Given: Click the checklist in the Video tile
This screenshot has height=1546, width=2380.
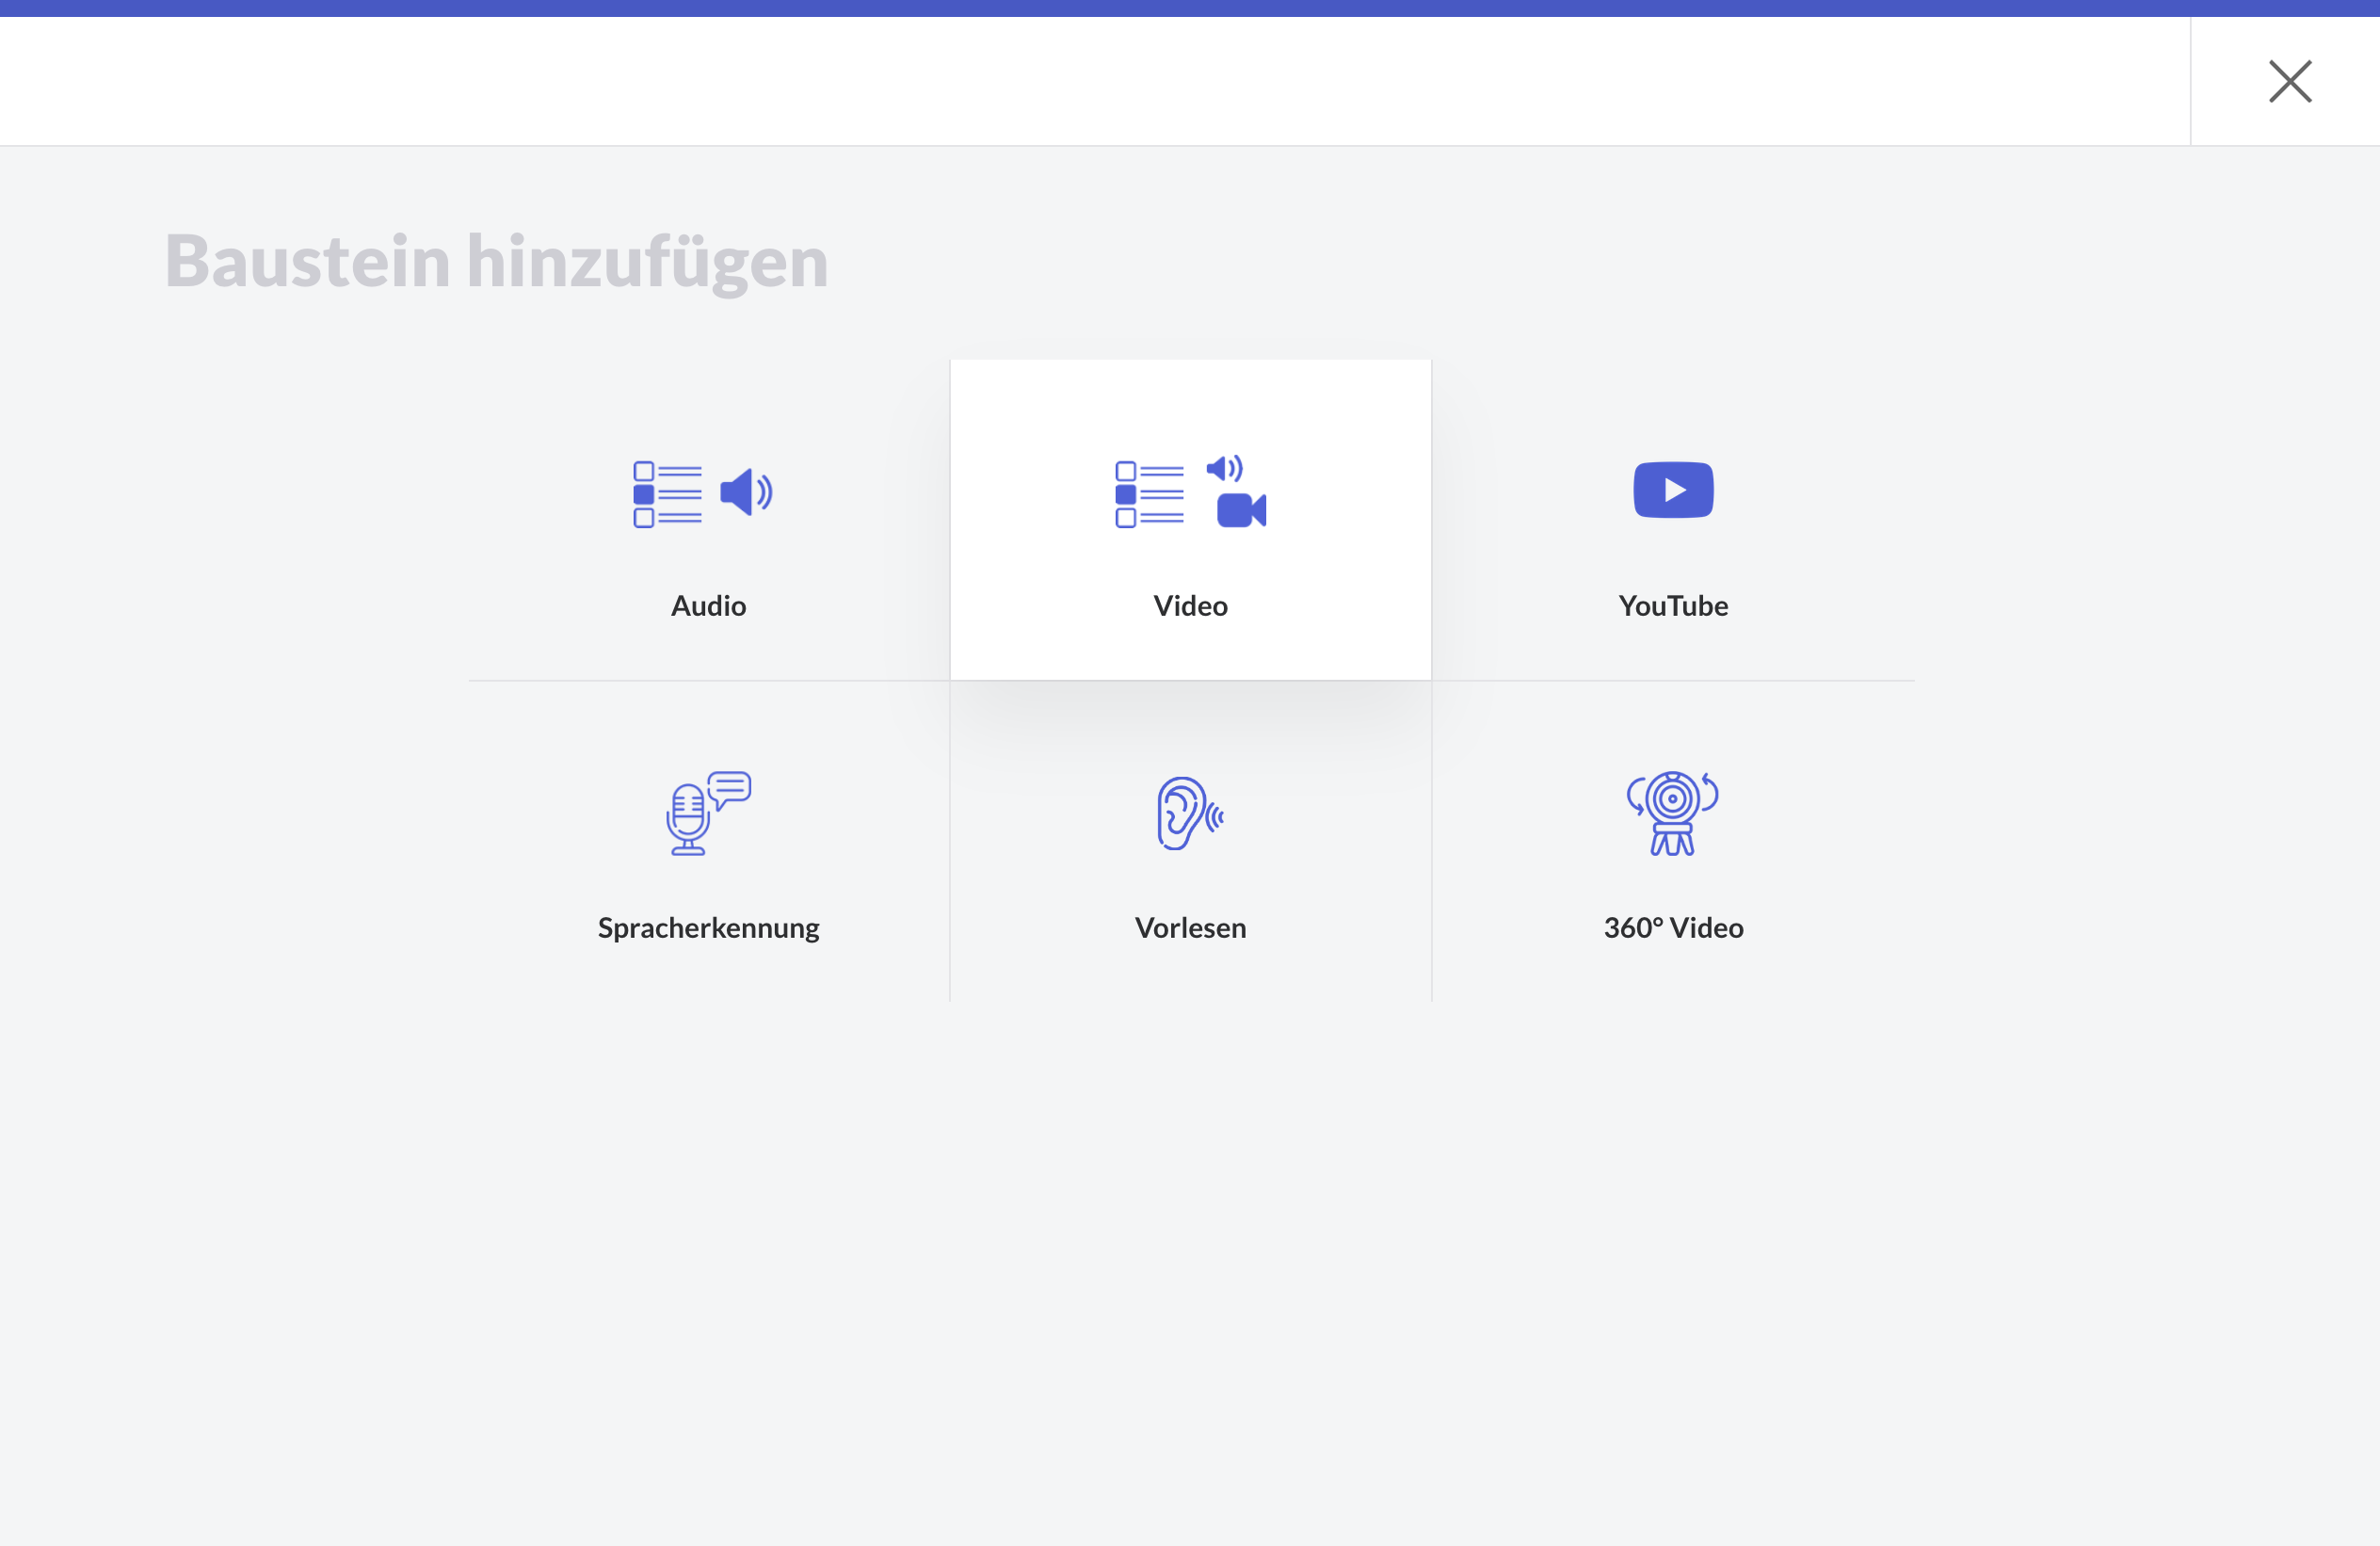Looking at the screenshot, I should tap(1149, 494).
